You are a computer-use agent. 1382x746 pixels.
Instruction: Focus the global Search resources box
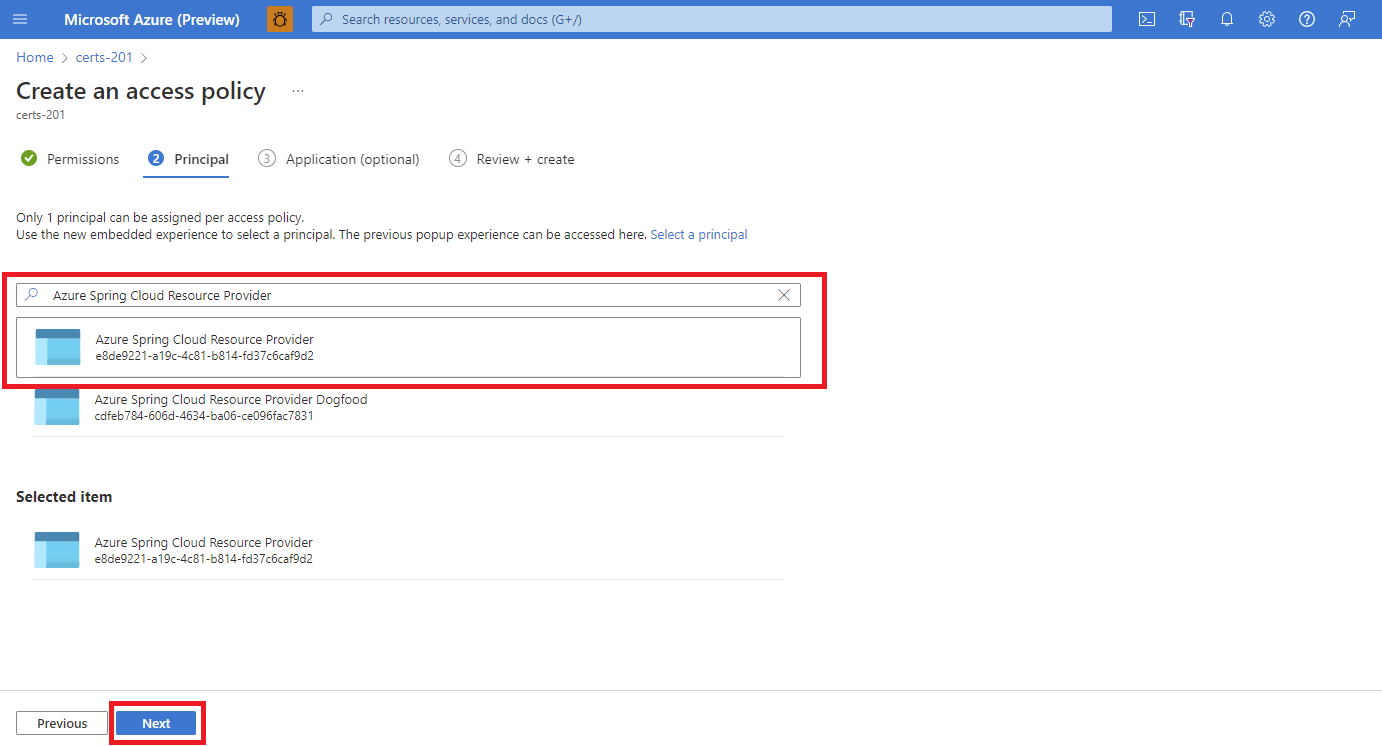712,19
